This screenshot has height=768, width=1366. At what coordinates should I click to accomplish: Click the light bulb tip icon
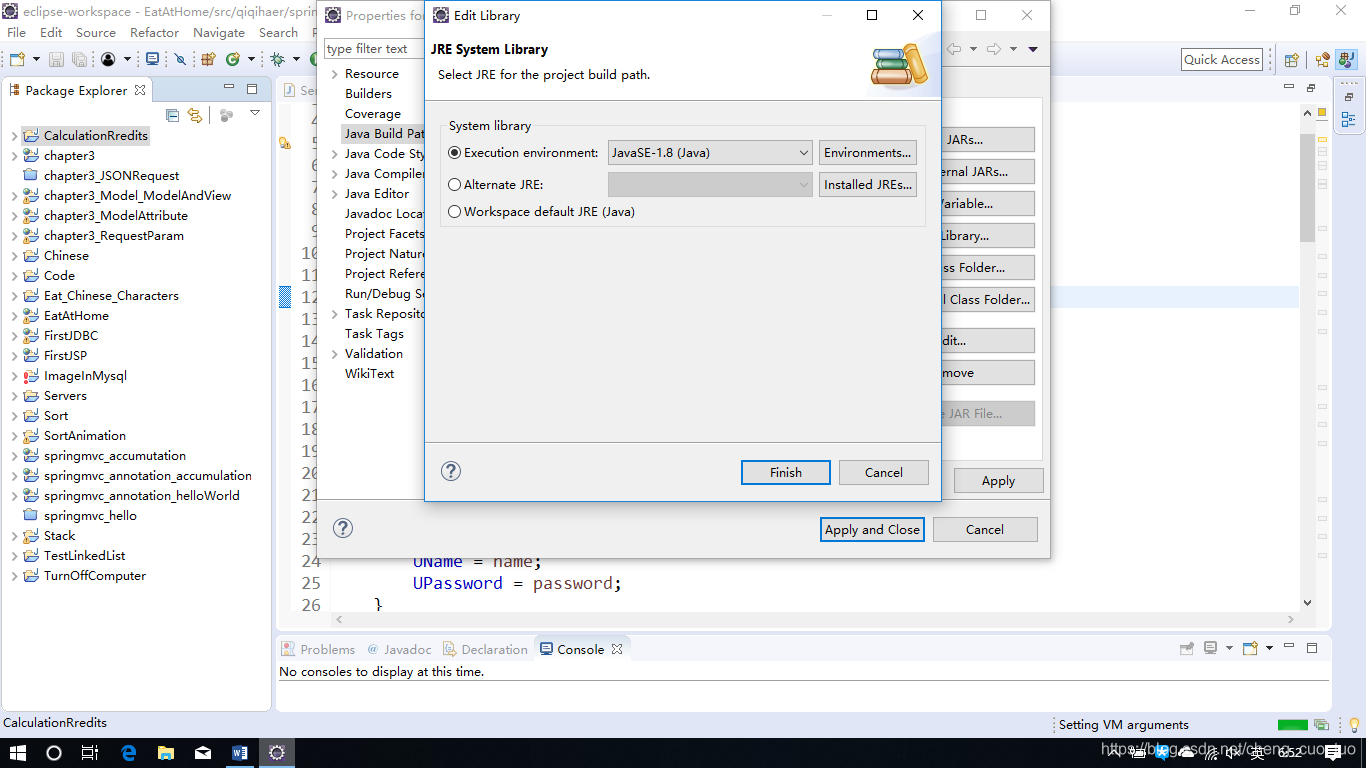click(1353, 725)
